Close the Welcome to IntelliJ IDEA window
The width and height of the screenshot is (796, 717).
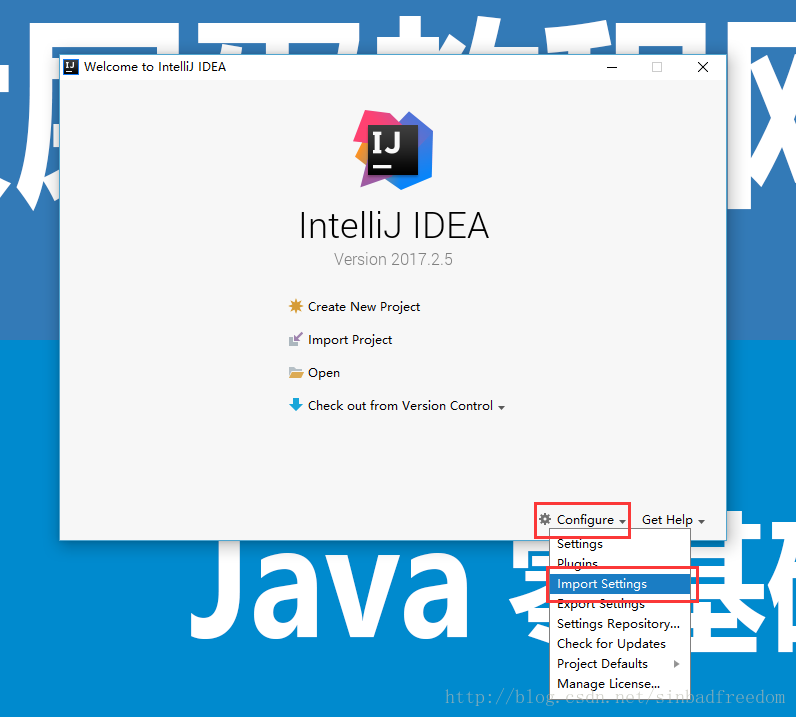click(703, 67)
